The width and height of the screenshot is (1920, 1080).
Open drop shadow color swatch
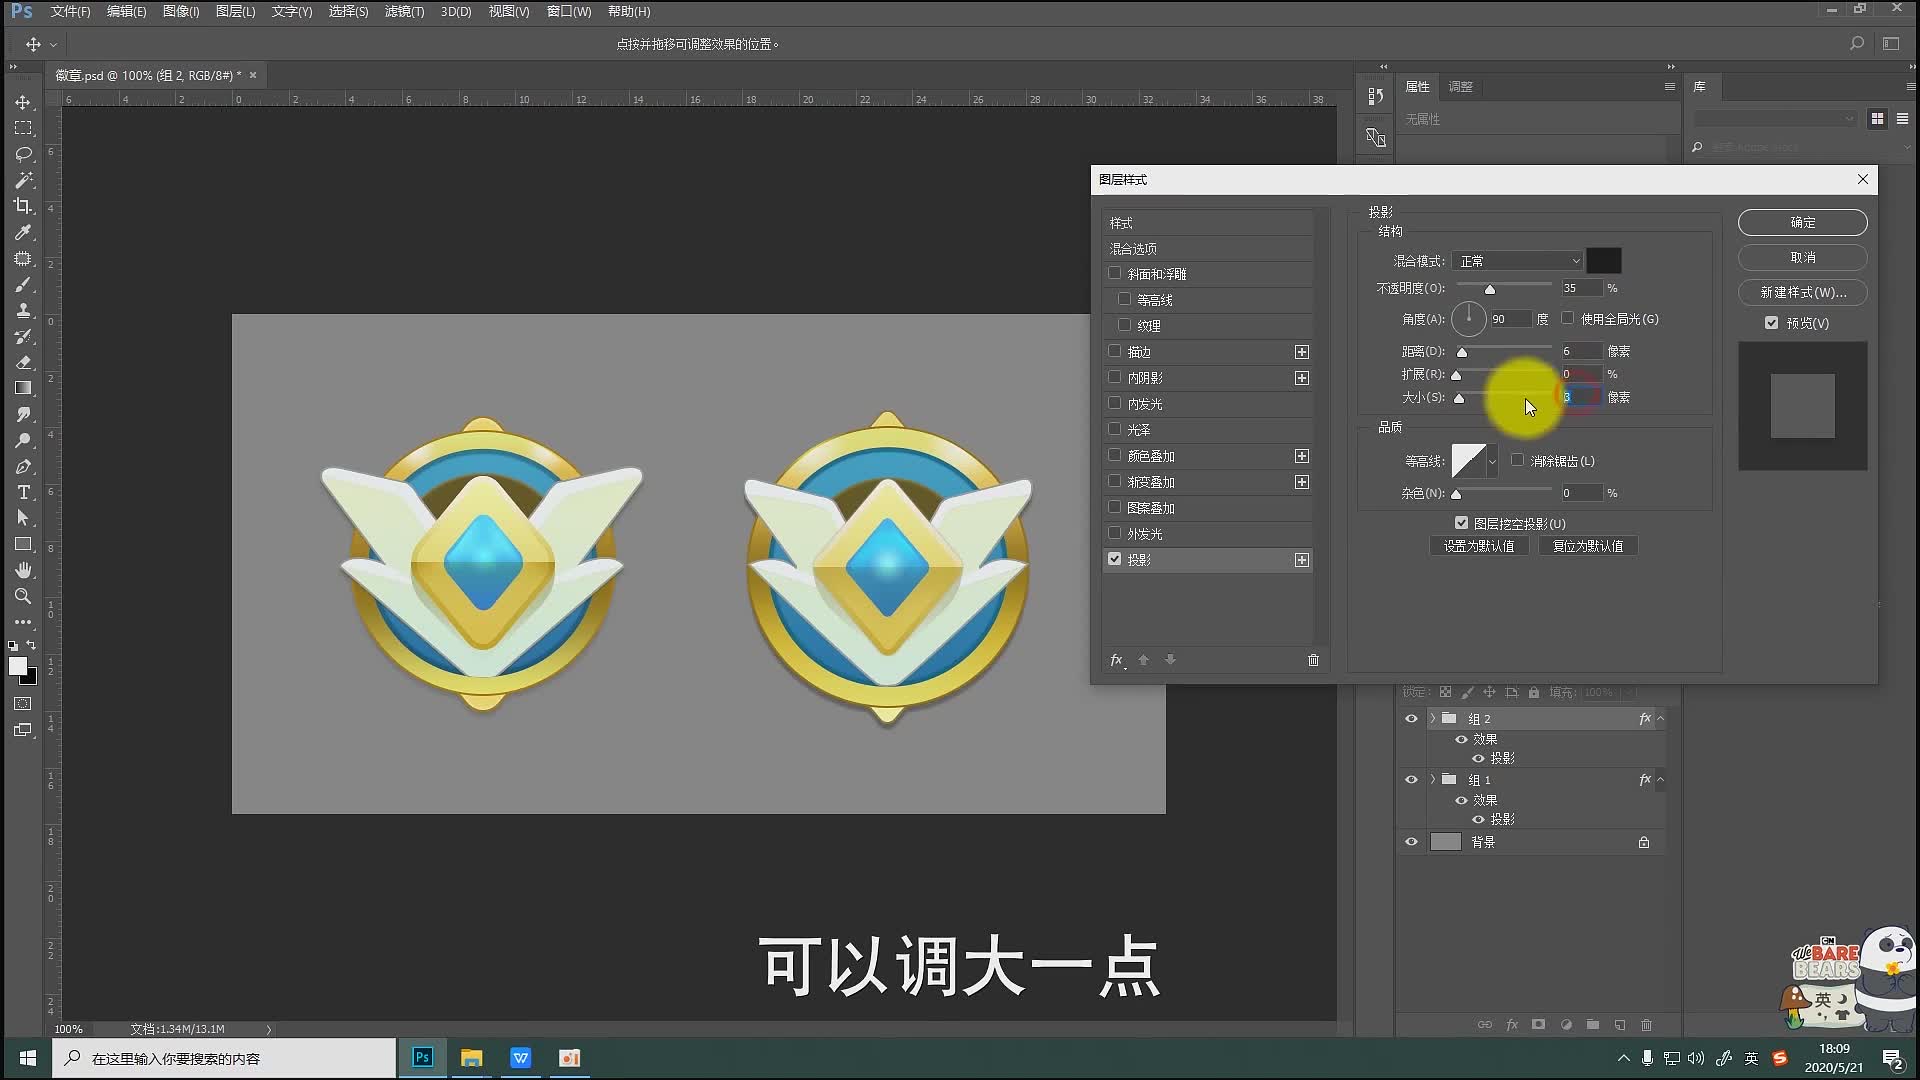coord(1604,261)
